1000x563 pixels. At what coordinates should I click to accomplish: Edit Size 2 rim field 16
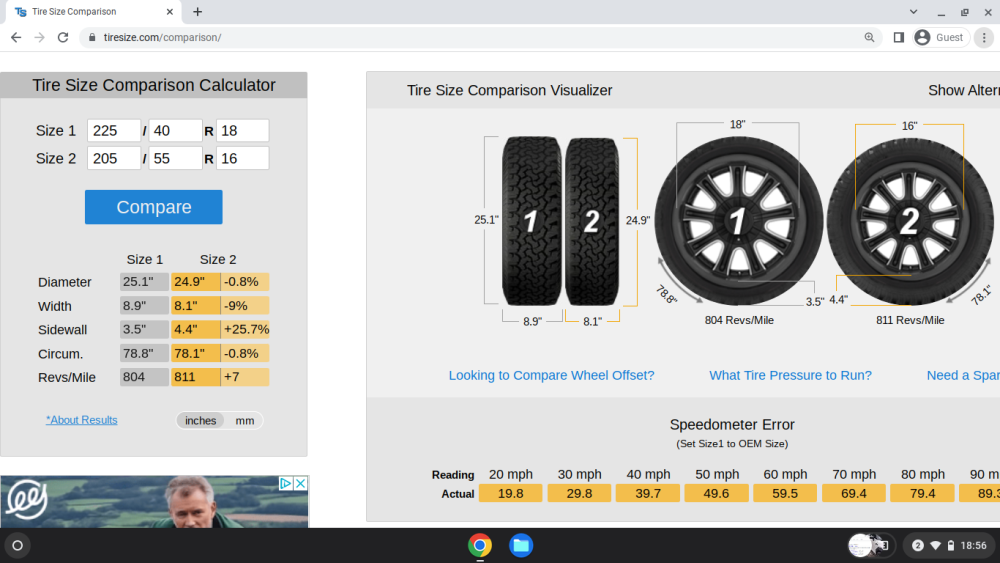click(242, 158)
